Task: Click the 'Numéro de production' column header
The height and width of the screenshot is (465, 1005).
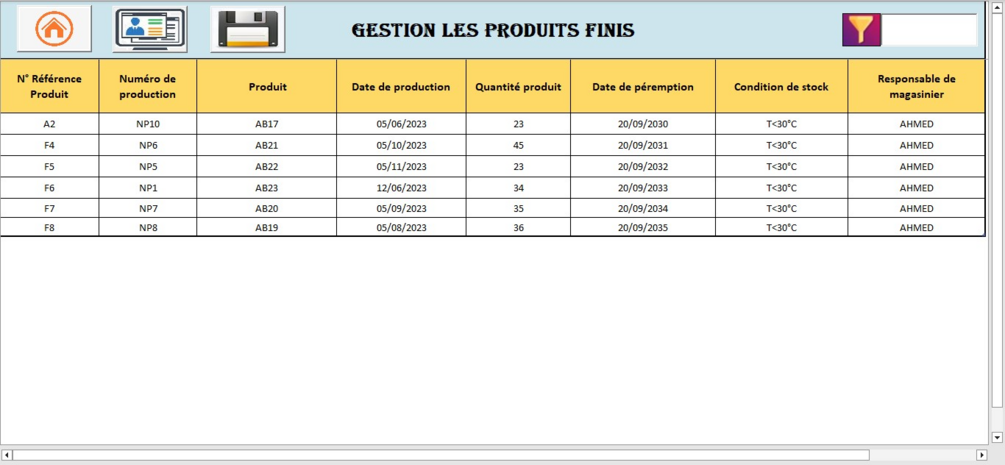Action: coord(147,87)
